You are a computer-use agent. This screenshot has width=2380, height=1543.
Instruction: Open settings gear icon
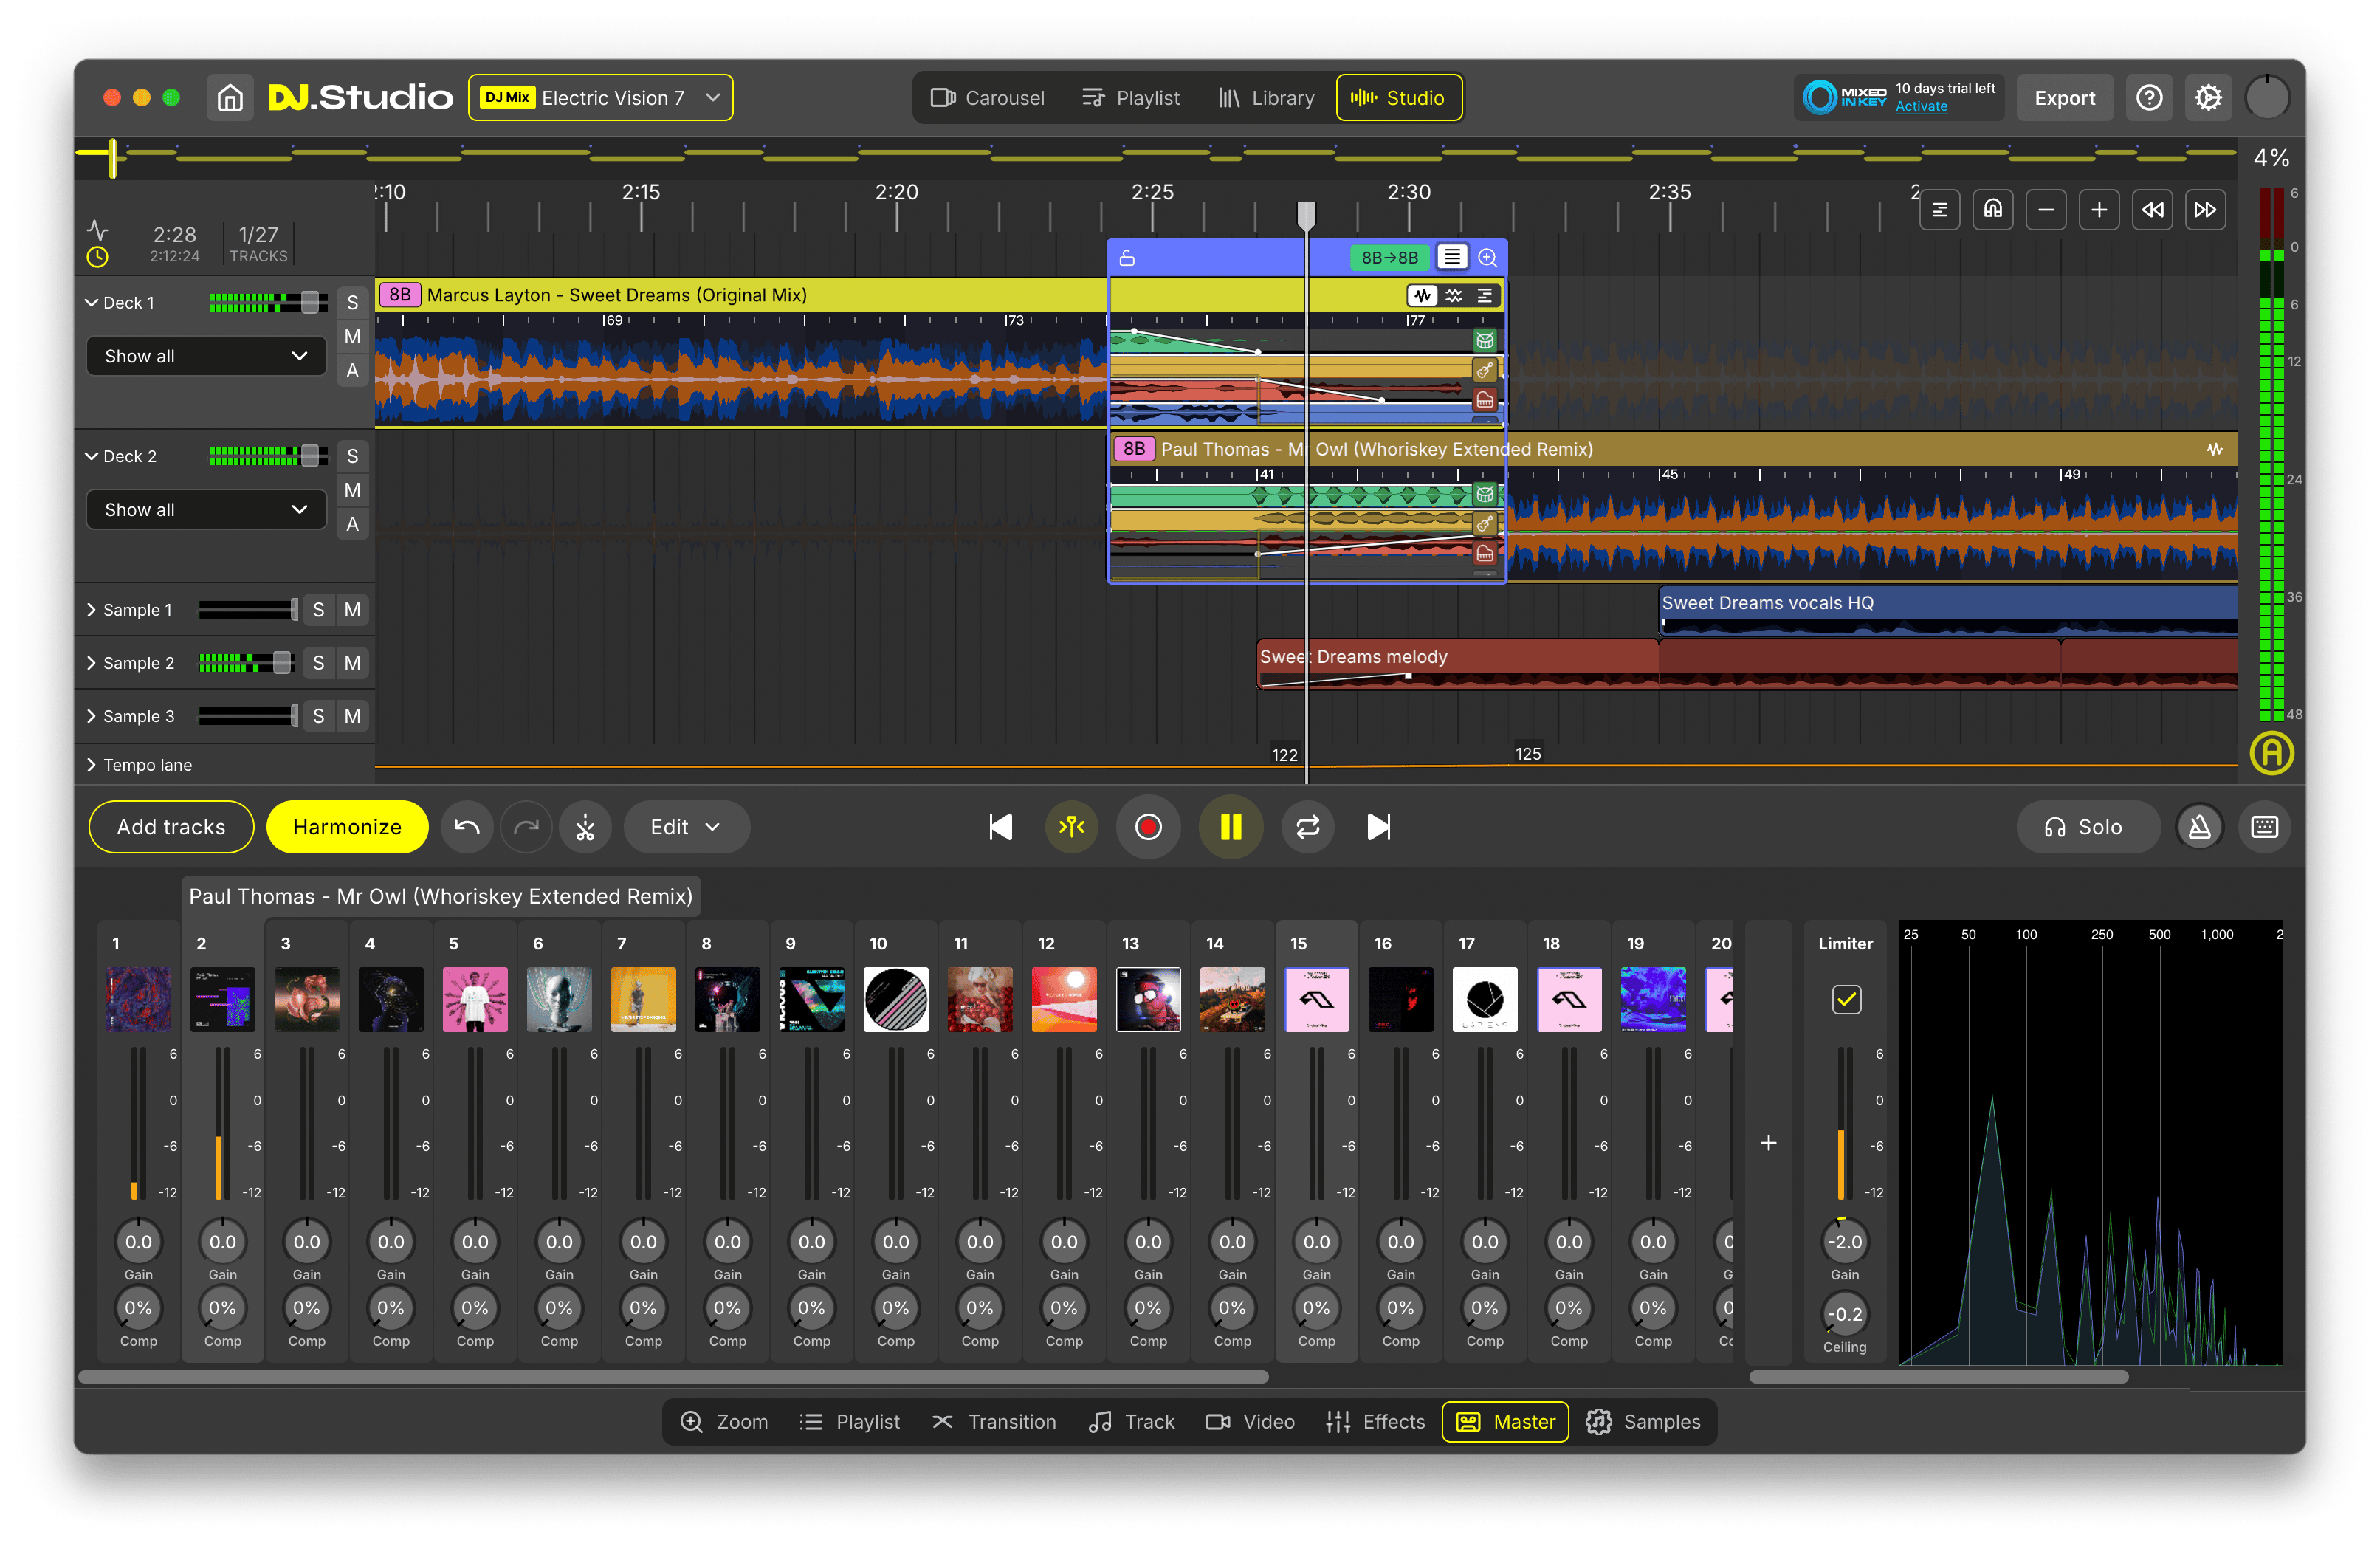pos(2208,98)
